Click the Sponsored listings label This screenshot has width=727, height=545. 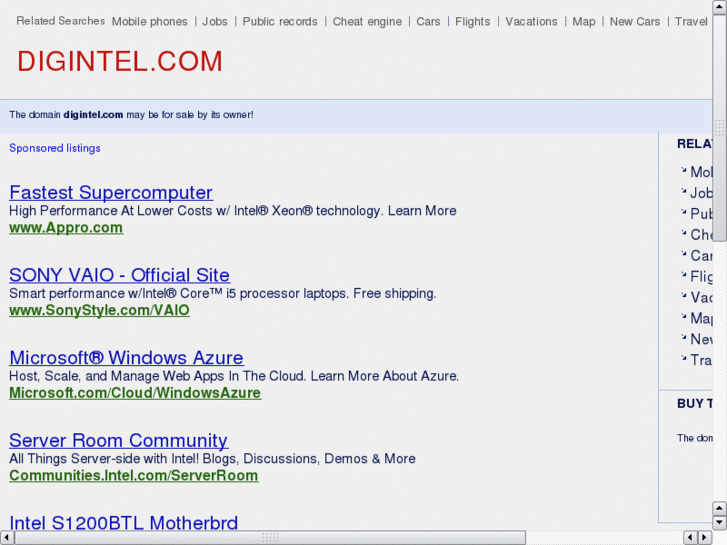coord(55,148)
